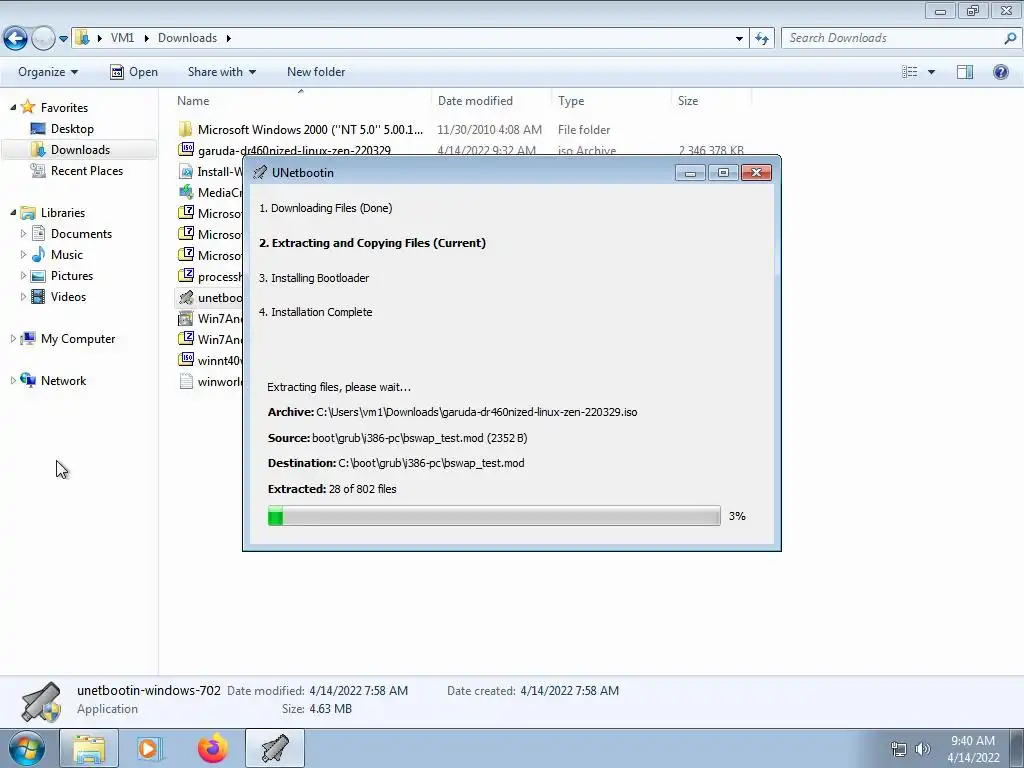The image size is (1024, 768).
Task: Select the unetbootin file icon
Action: click(x=186, y=297)
